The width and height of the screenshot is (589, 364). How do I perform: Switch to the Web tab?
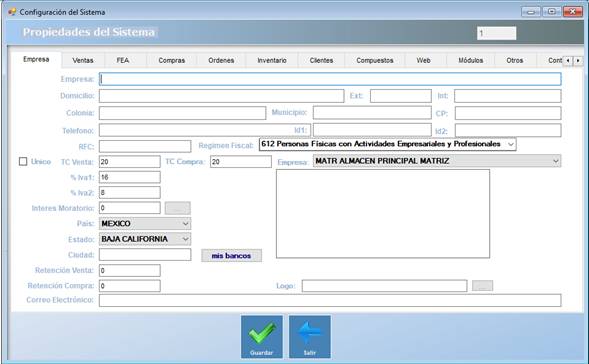423,60
